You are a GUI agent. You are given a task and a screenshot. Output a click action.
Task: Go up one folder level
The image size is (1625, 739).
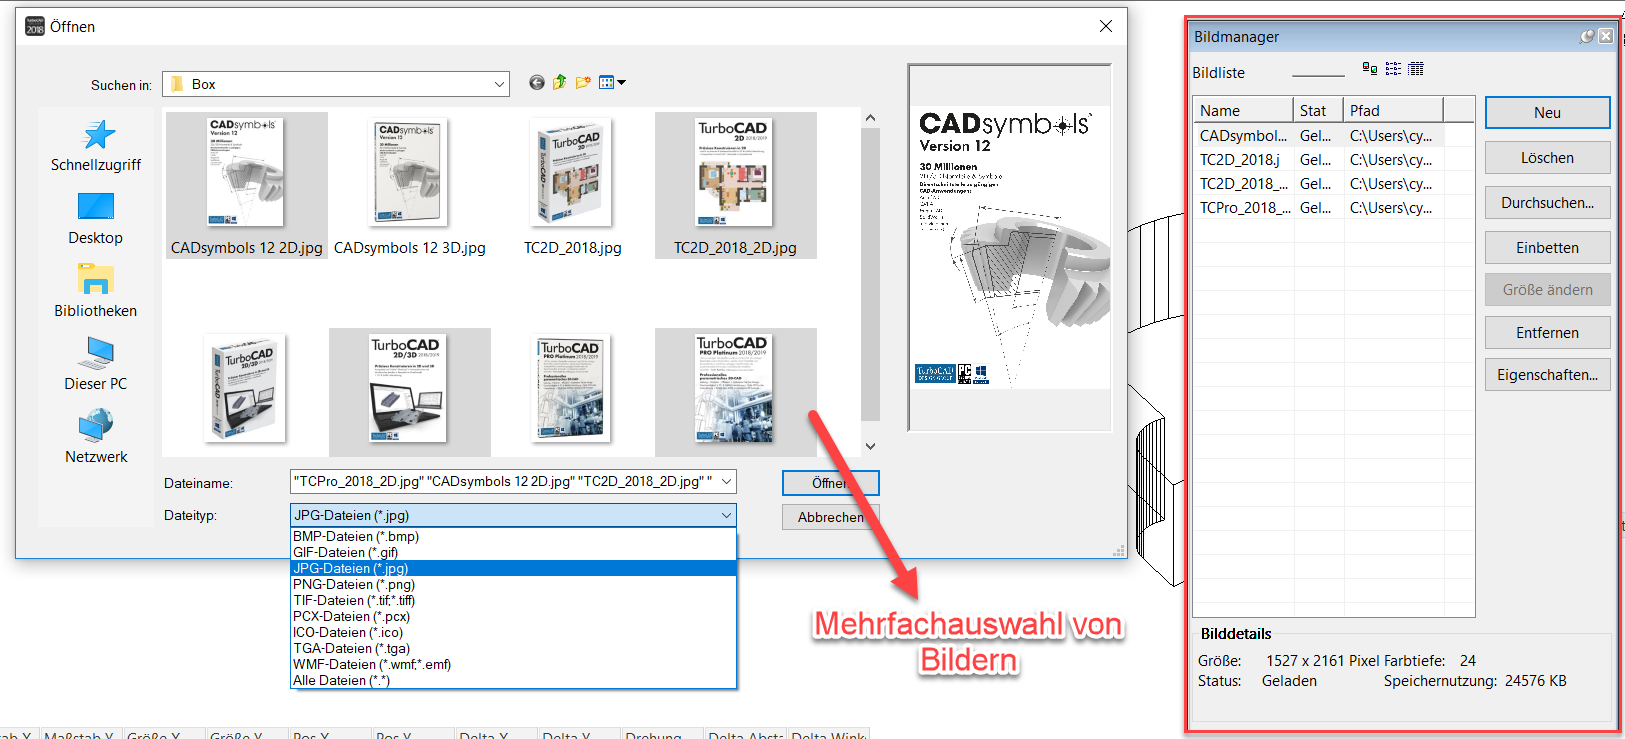(x=559, y=83)
